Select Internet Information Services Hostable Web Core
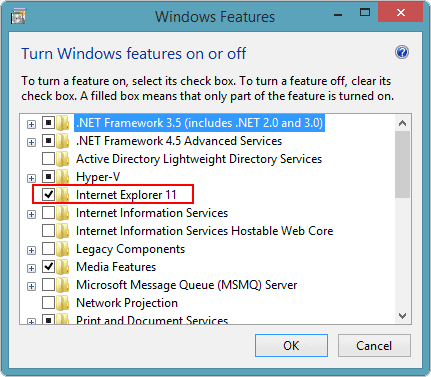Screen dimensions: 431x377 coord(205,231)
